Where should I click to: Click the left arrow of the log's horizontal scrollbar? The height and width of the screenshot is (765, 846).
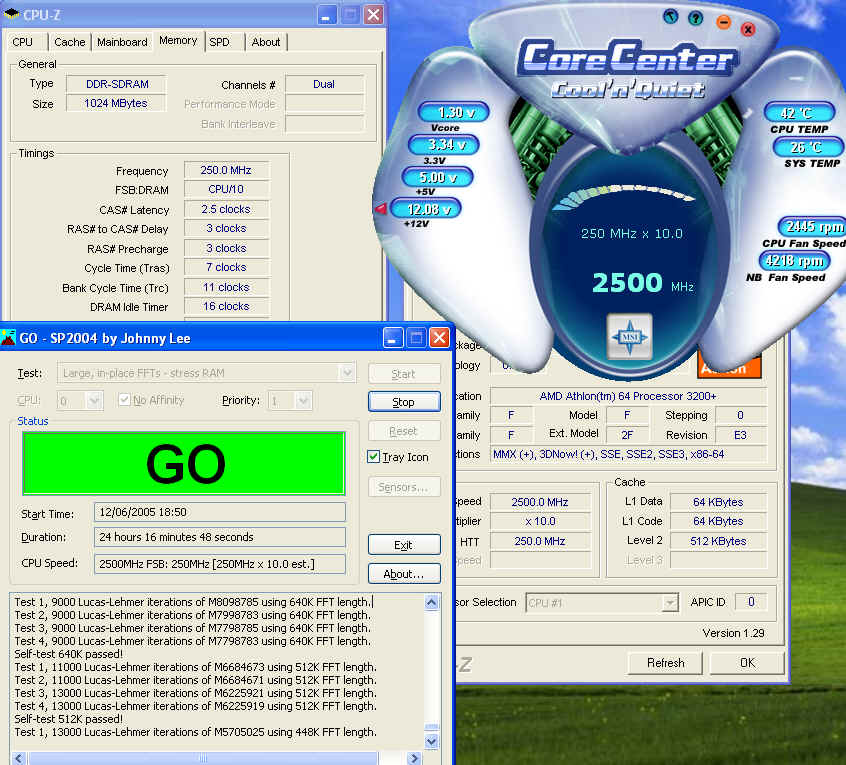pos(19,758)
